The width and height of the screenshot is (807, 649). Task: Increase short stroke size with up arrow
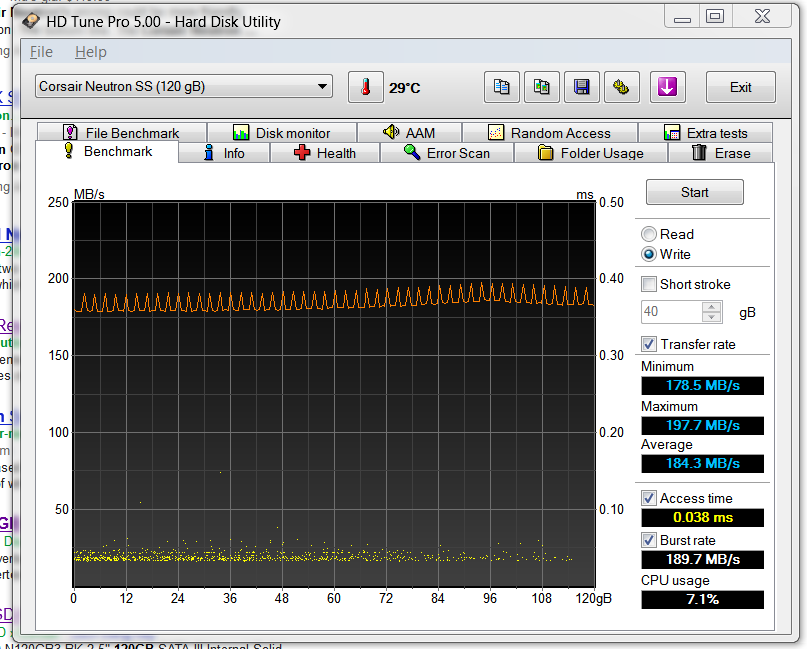pyautogui.click(x=712, y=307)
